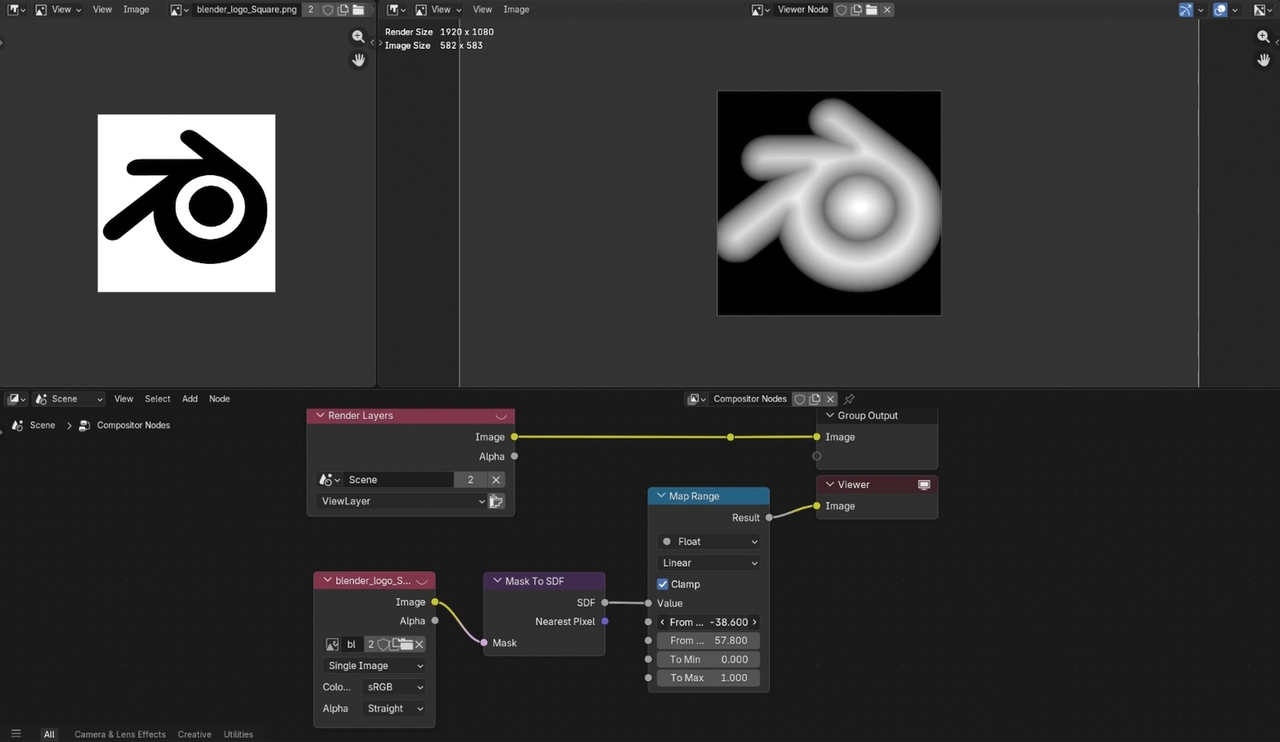Open image folder icon next to Viewer Node
The height and width of the screenshot is (742, 1280).
coord(872,10)
